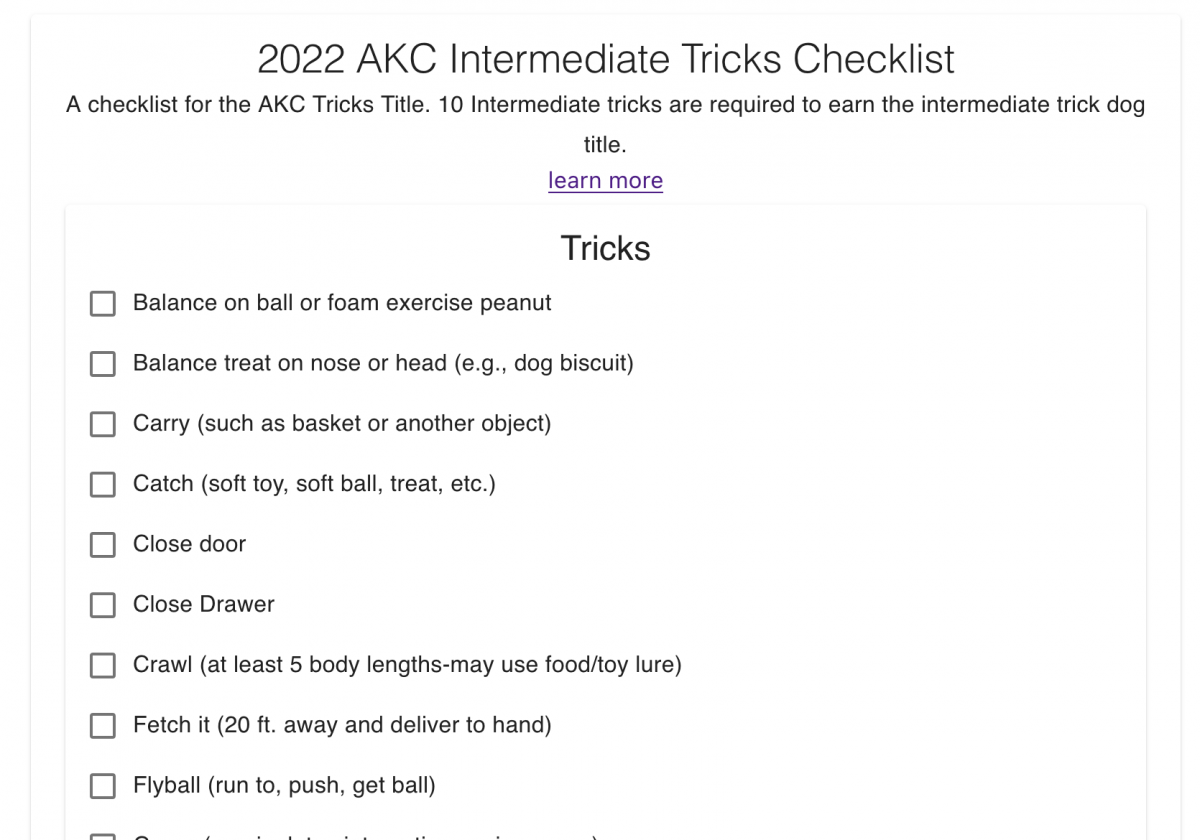The height and width of the screenshot is (840, 1200).
Task: Select the Fetch it checkbox
Action: point(103,725)
